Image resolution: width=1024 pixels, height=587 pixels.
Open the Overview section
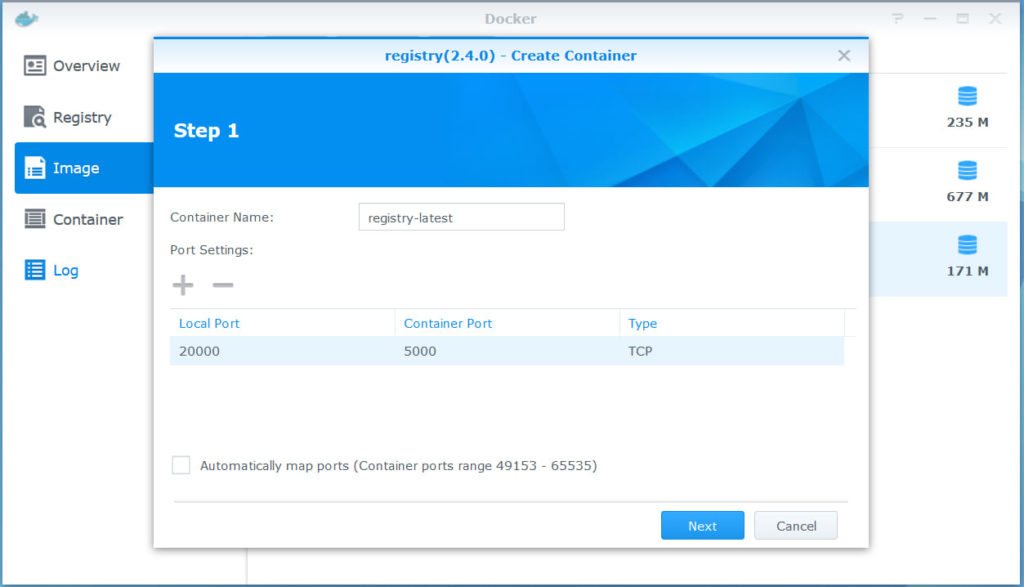tap(84, 66)
